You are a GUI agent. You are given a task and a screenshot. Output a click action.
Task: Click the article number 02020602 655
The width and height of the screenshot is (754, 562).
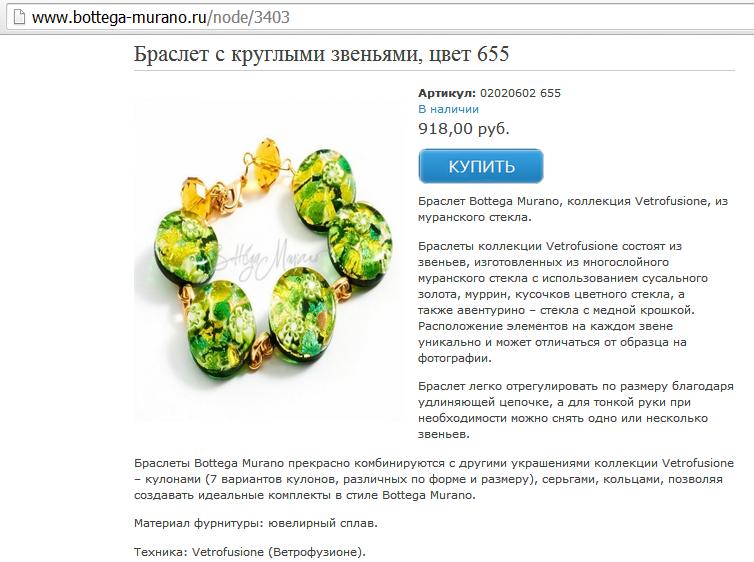point(520,93)
